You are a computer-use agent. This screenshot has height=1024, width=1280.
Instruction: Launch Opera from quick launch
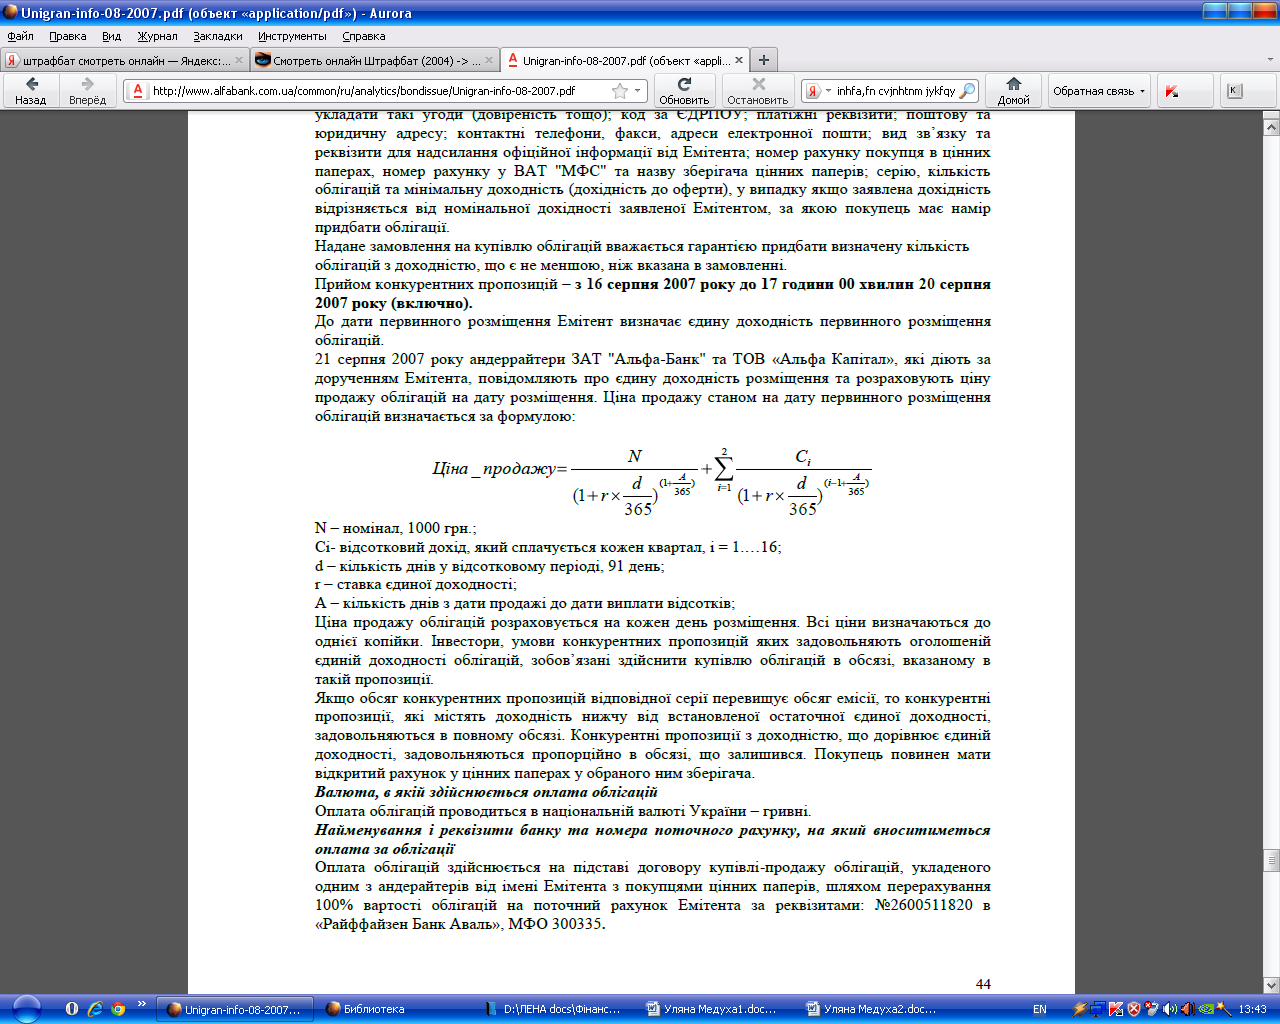coord(72,1009)
